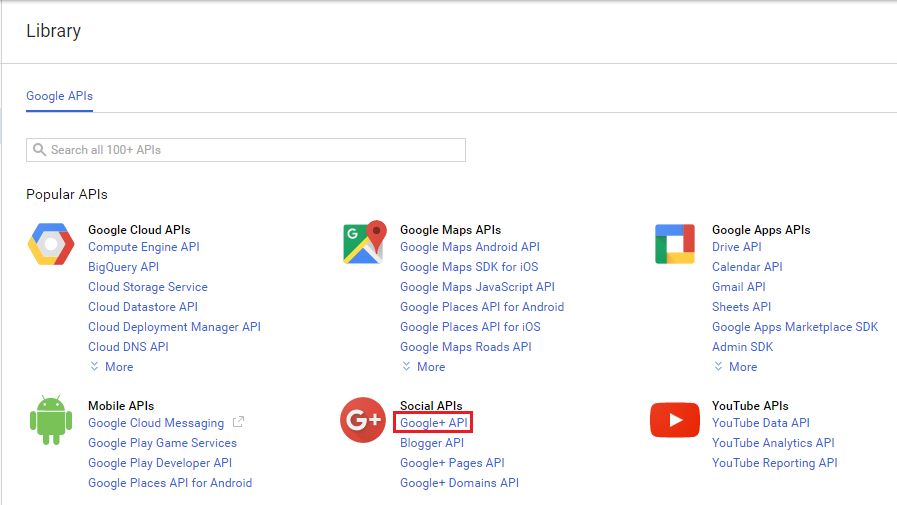The image size is (897, 505).
Task: Open the Blogger API link
Action: 432,443
